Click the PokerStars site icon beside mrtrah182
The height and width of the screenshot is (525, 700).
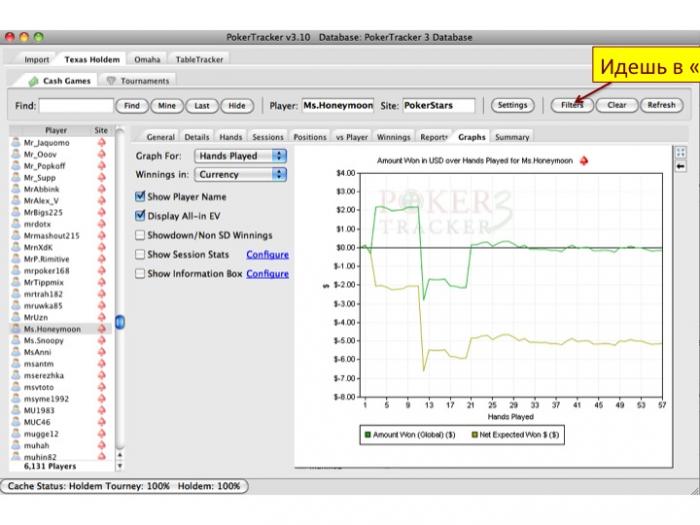click(x=102, y=294)
